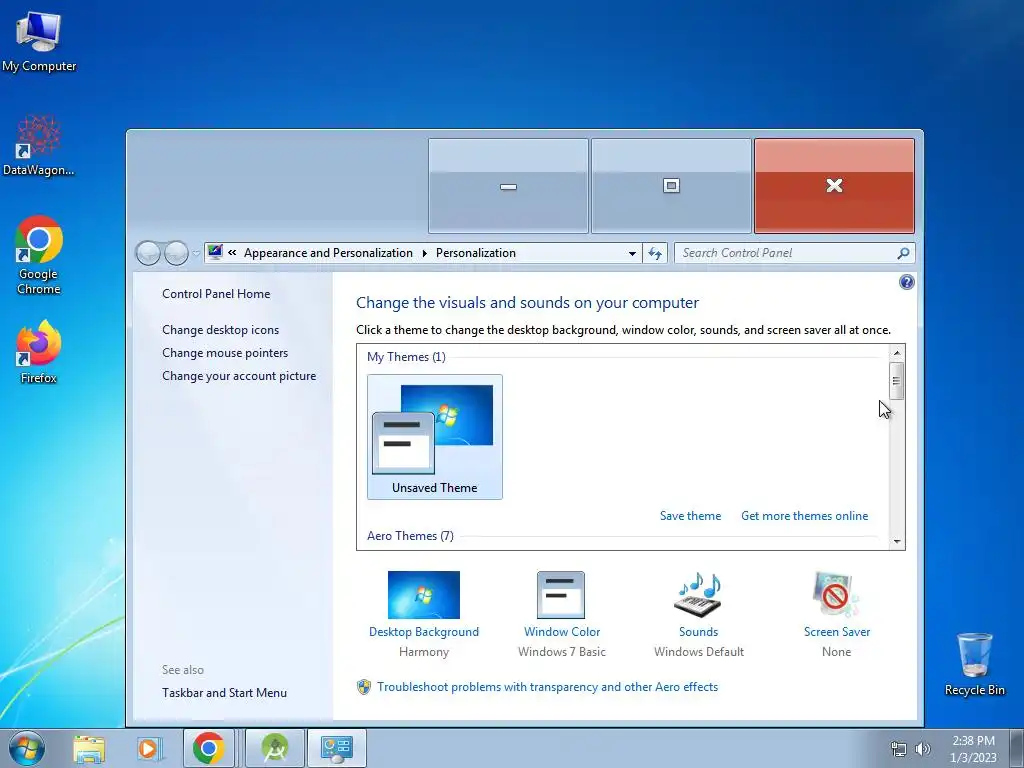This screenshot has width=1024, height=768.
Task: Click the Save theme link
Action: 690,516
